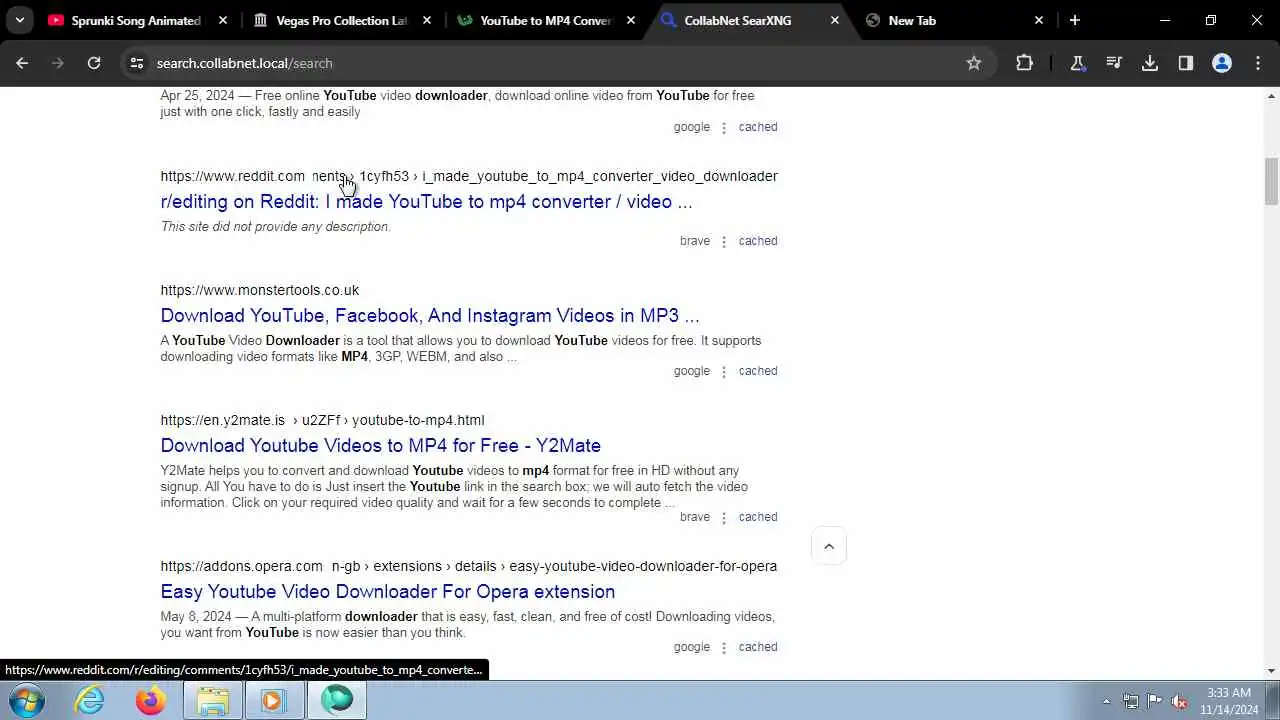1280x720 pixels.
Task: Click the vertical scrollbar thumb
Action: pyautogui.click(x=1272, y=181)
